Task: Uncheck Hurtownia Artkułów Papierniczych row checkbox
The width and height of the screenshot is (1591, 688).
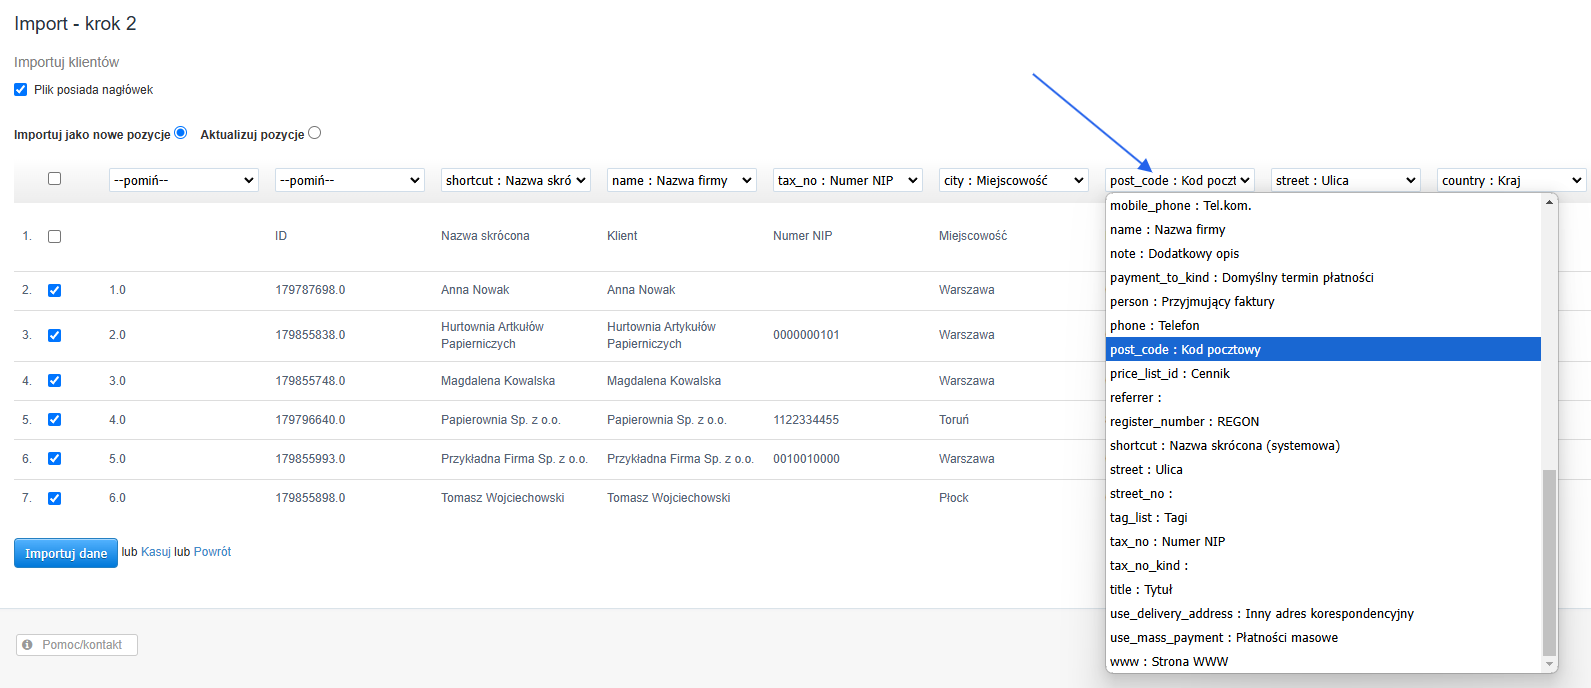Action: tap(54, 335)
